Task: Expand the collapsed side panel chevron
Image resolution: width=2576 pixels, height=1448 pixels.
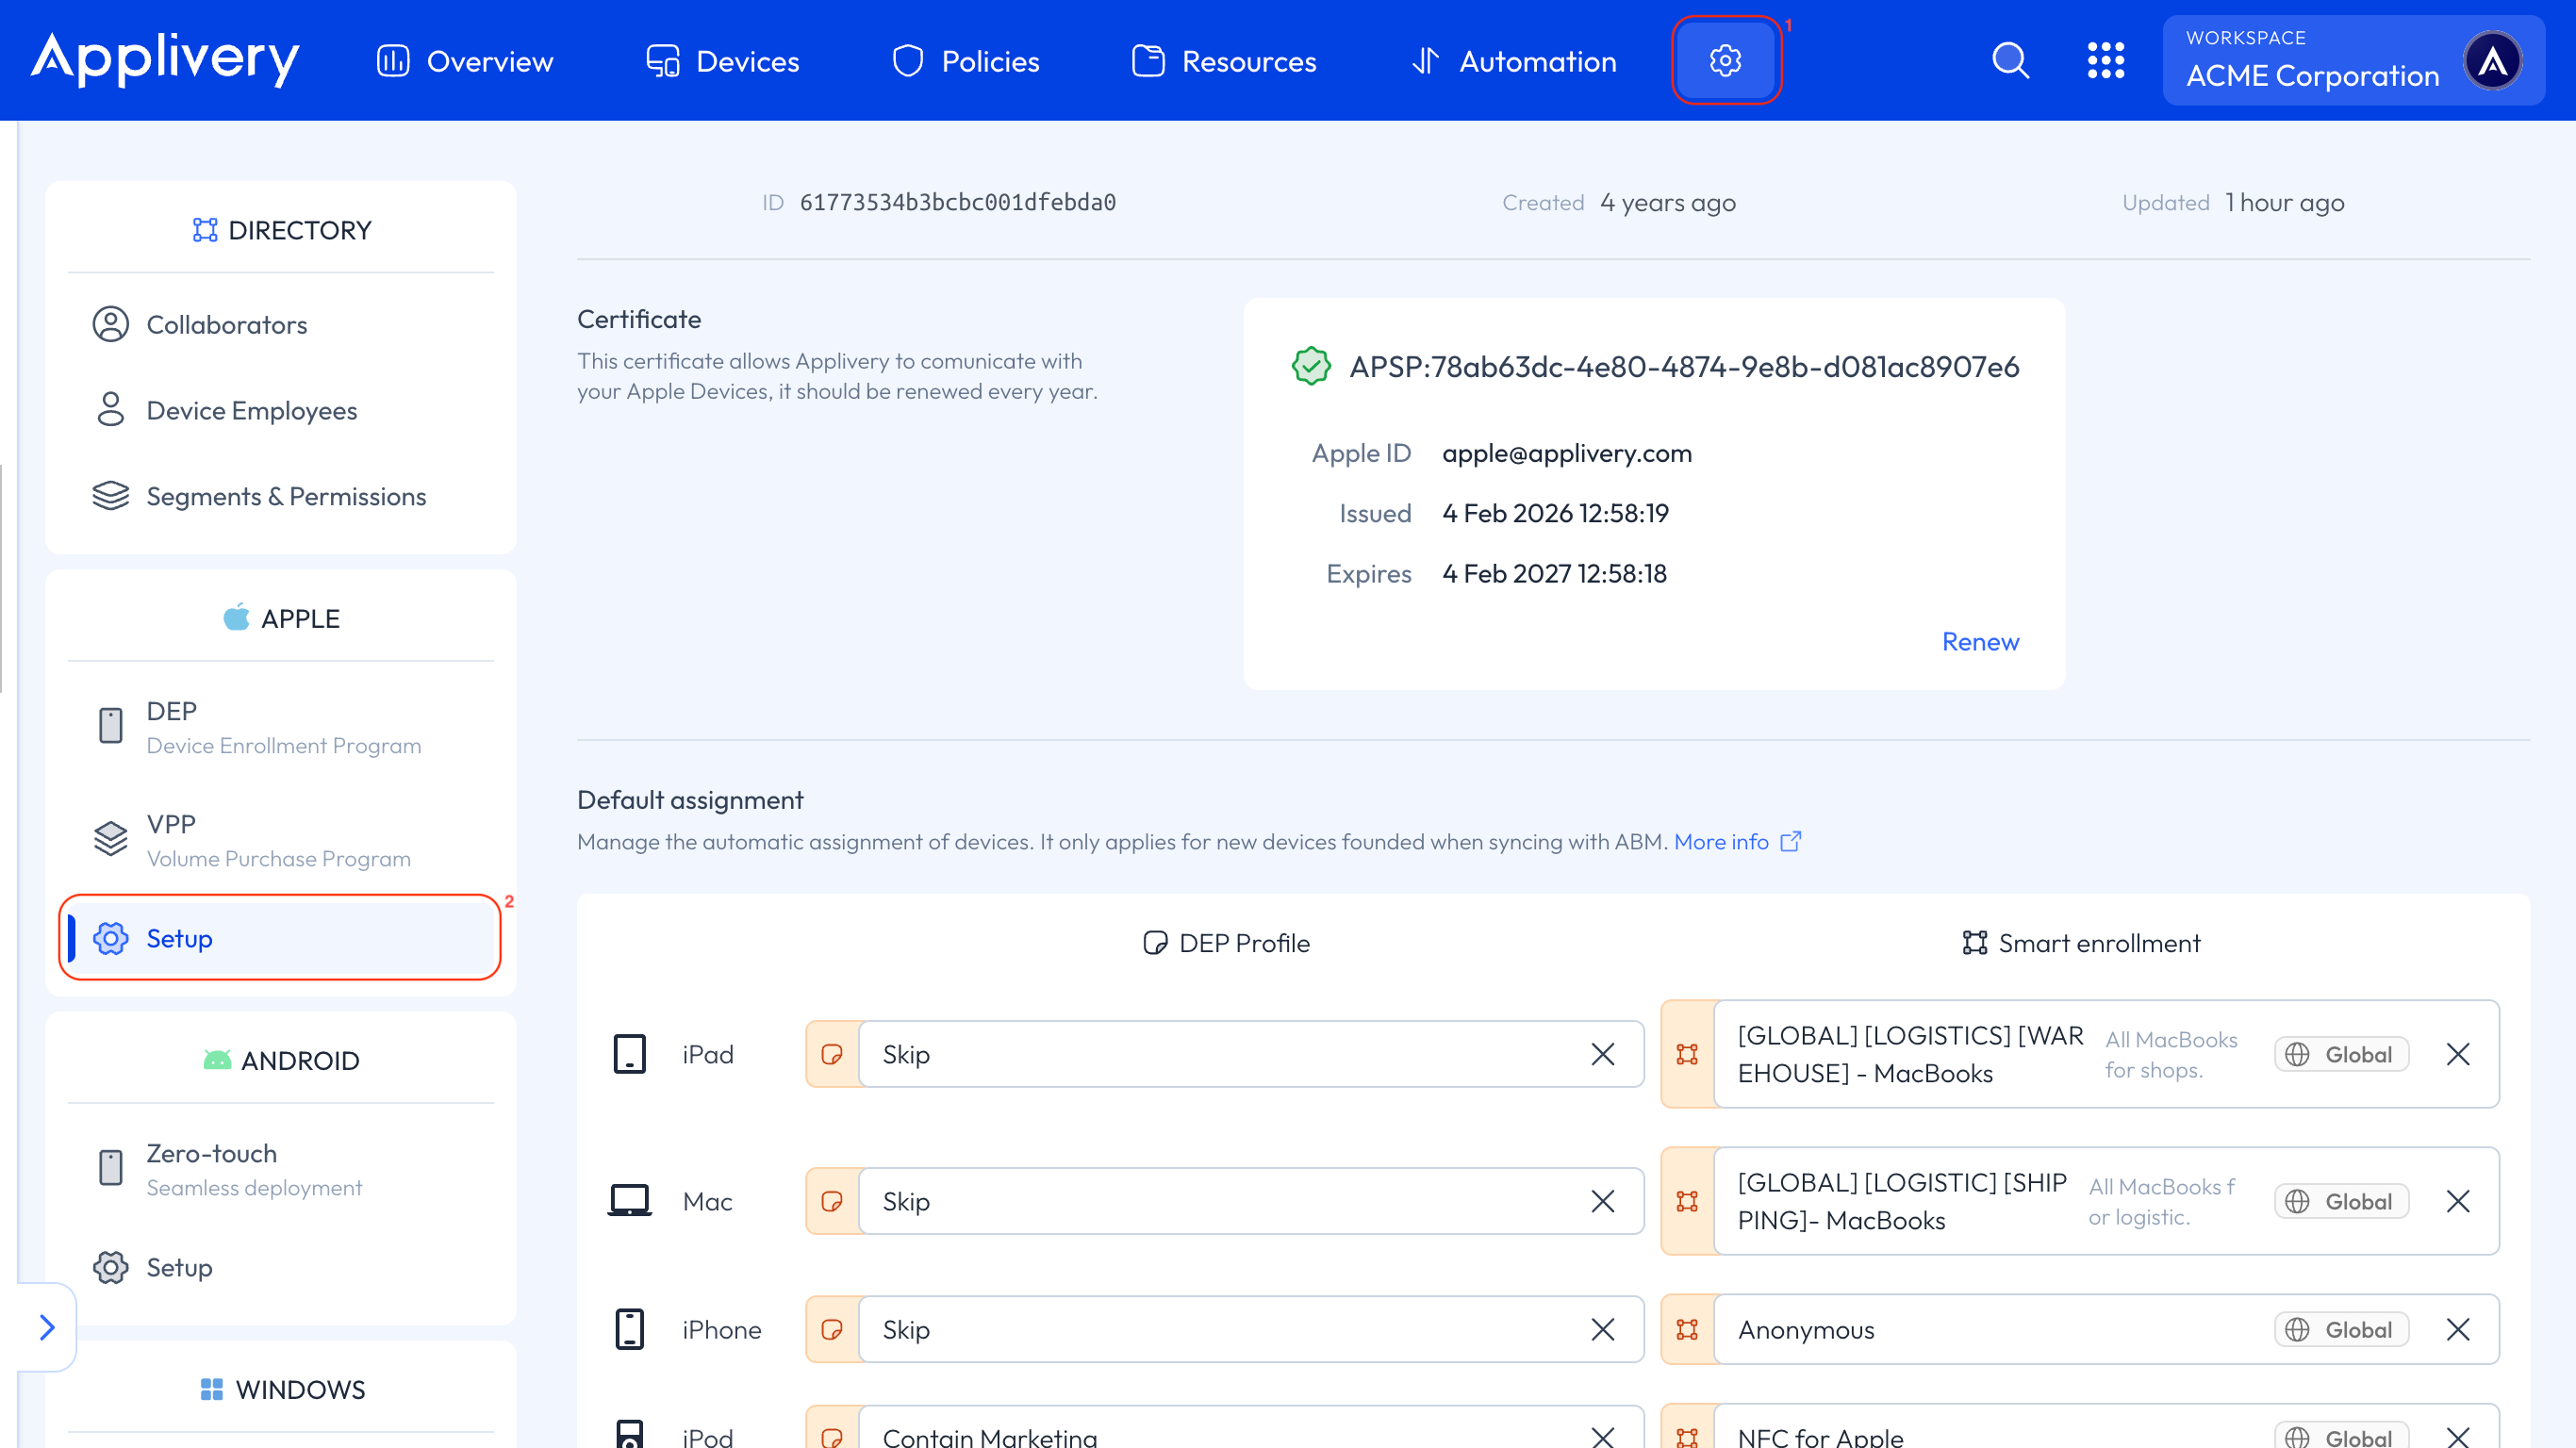Action: pyautogui.click(x=47, y=1327)
